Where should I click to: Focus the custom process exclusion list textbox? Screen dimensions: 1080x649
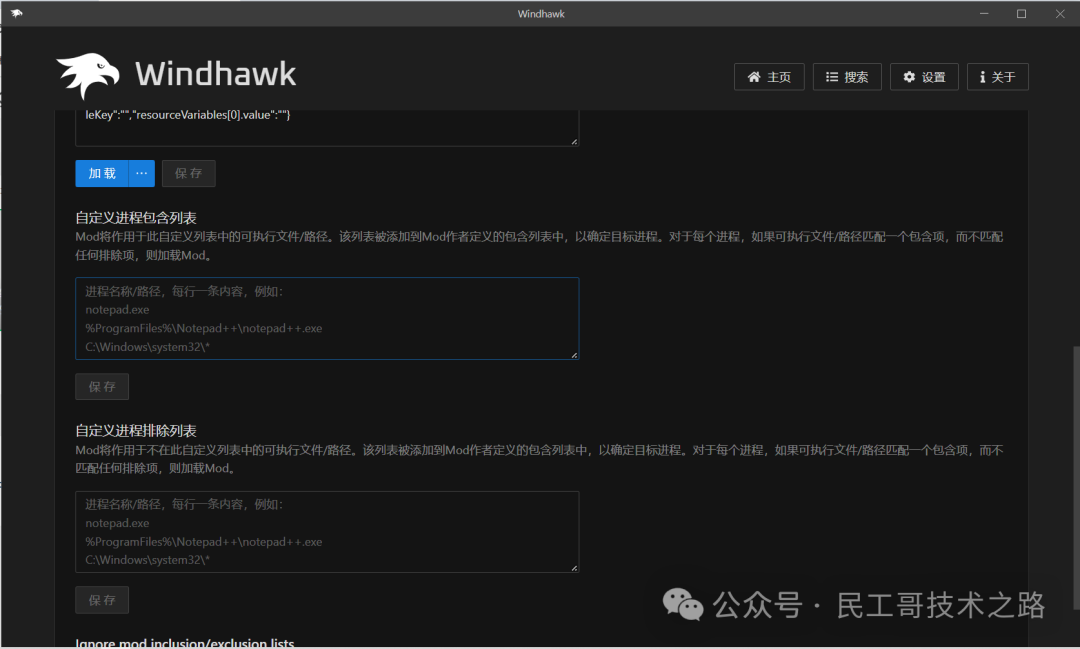click(327, 532)
